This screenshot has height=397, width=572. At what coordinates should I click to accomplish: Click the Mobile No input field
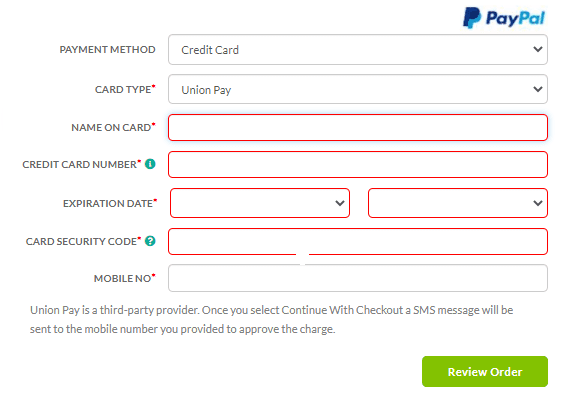pyautogui.click(x=358, y=278)
